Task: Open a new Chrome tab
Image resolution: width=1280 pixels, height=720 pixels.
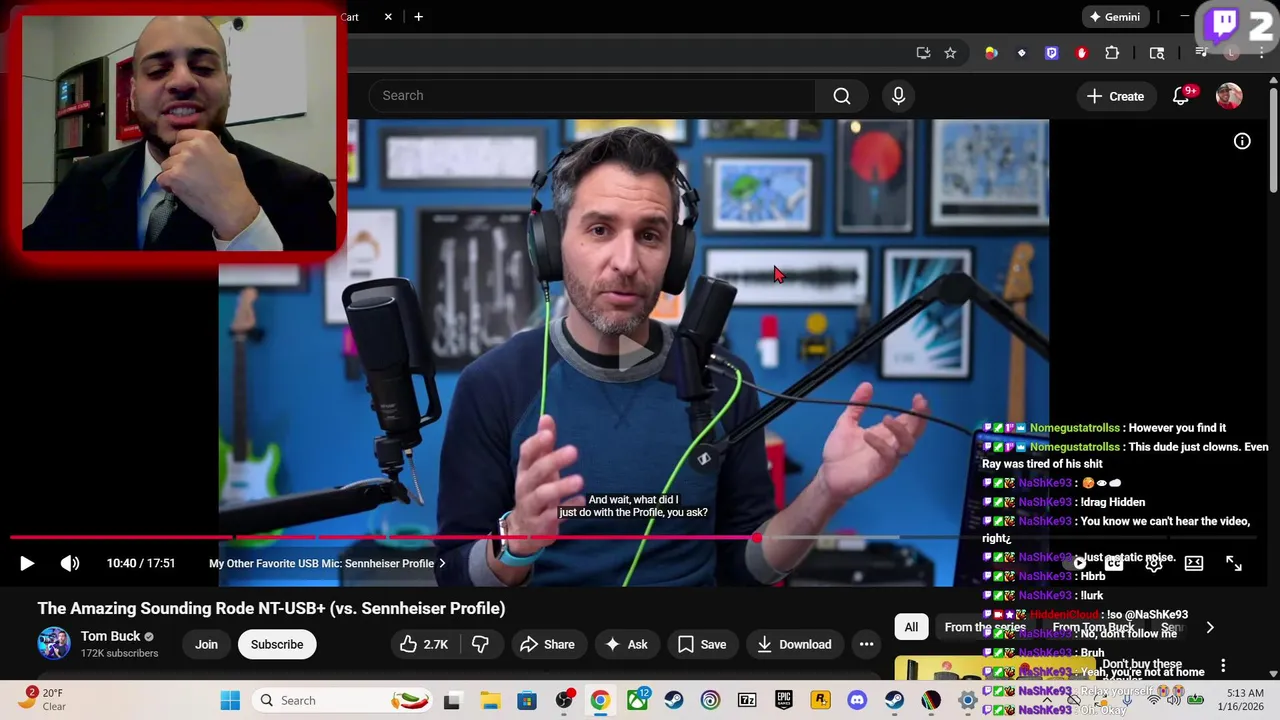Action: click(418, 17)
